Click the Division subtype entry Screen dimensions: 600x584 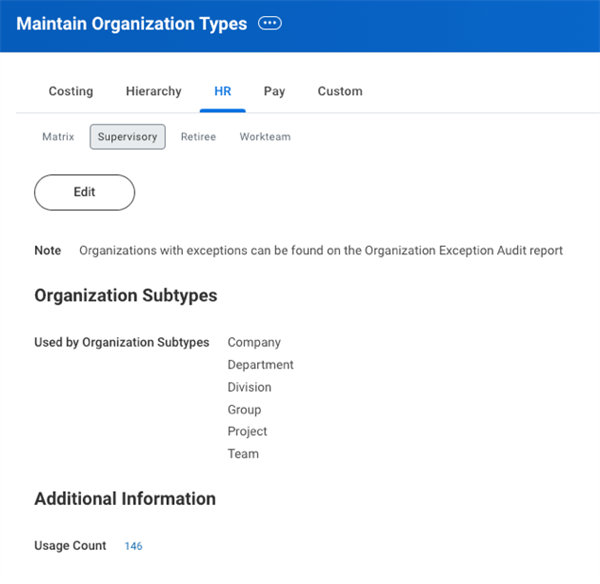[249, 387]
